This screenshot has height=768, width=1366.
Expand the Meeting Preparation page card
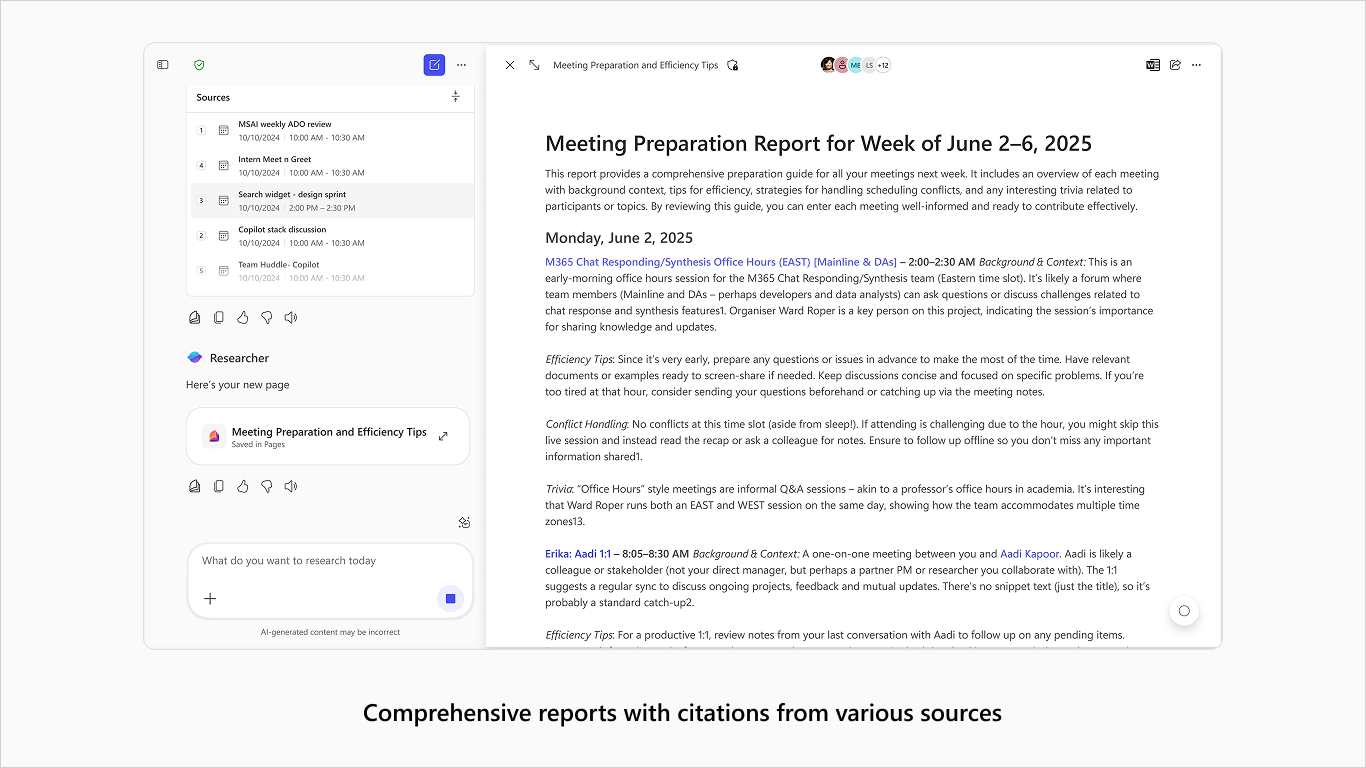coord(444,436)
